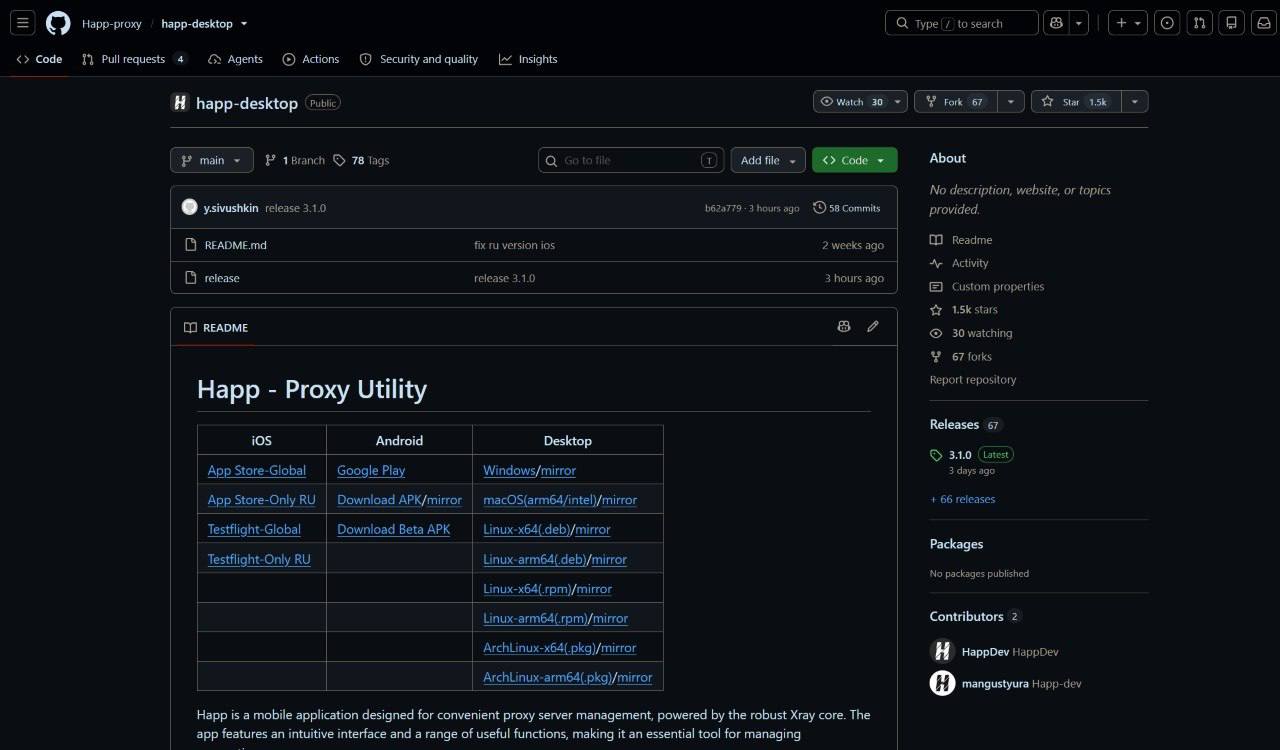1280x750 pixels.
Task: Switch to the Pull requests tab
Action: pos(134,59)
